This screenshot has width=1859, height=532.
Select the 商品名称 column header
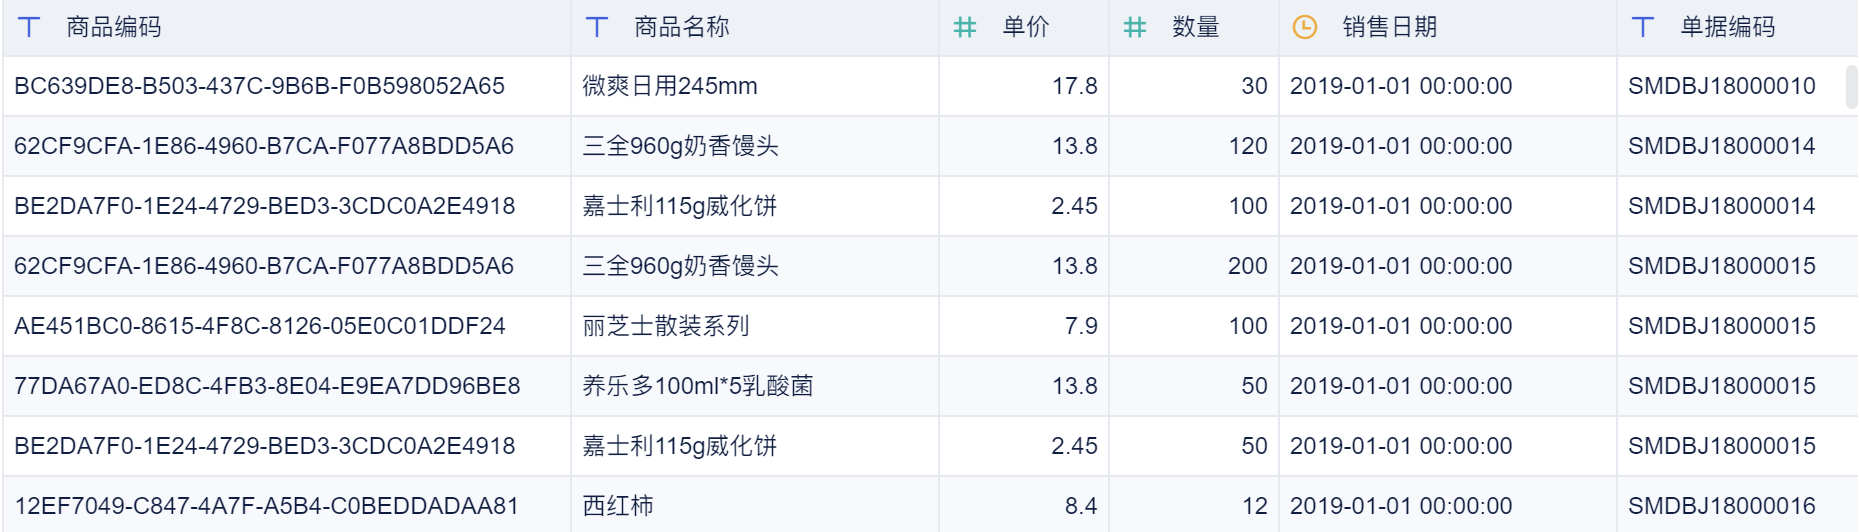pyautogui.click(x=682, y=27)
